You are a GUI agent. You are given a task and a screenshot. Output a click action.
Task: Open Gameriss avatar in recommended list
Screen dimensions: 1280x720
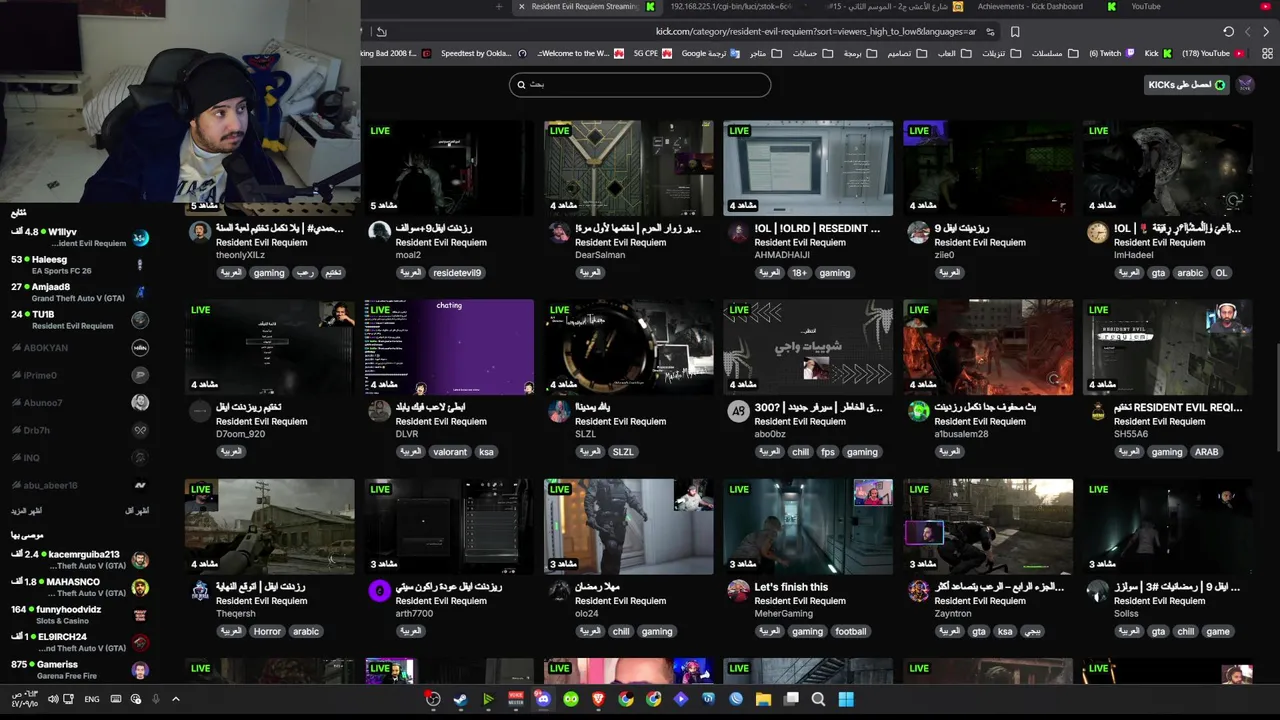click(x=140, y=670)
